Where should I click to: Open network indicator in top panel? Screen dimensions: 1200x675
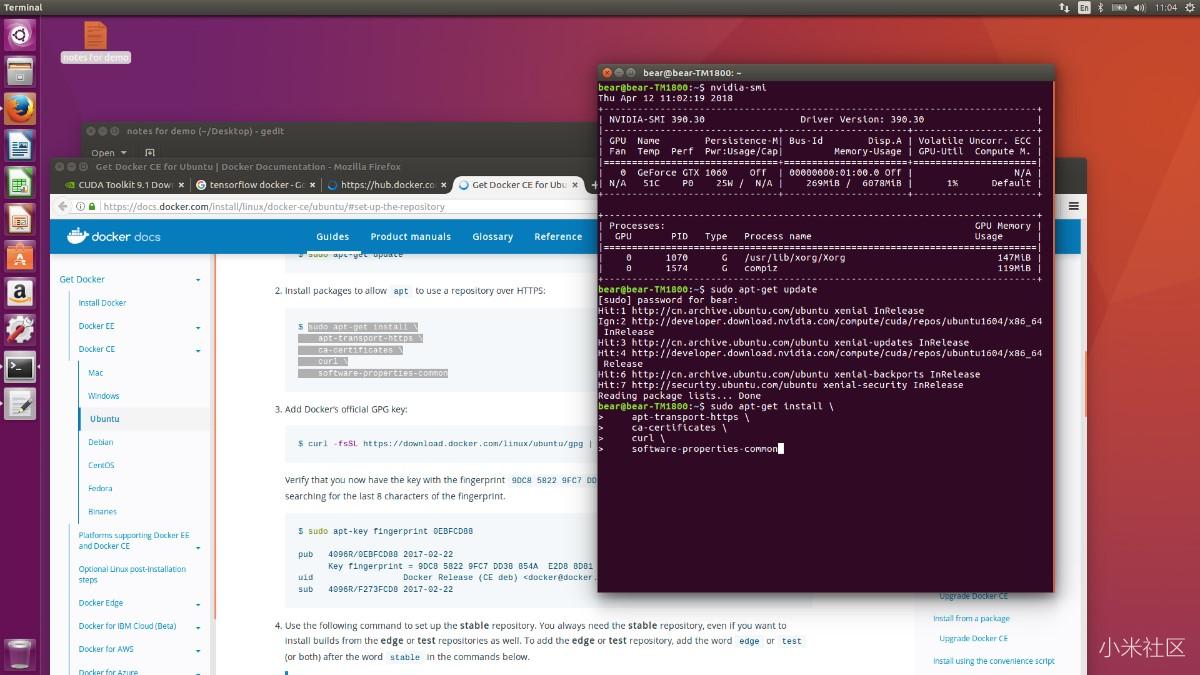pos(1064,7)
